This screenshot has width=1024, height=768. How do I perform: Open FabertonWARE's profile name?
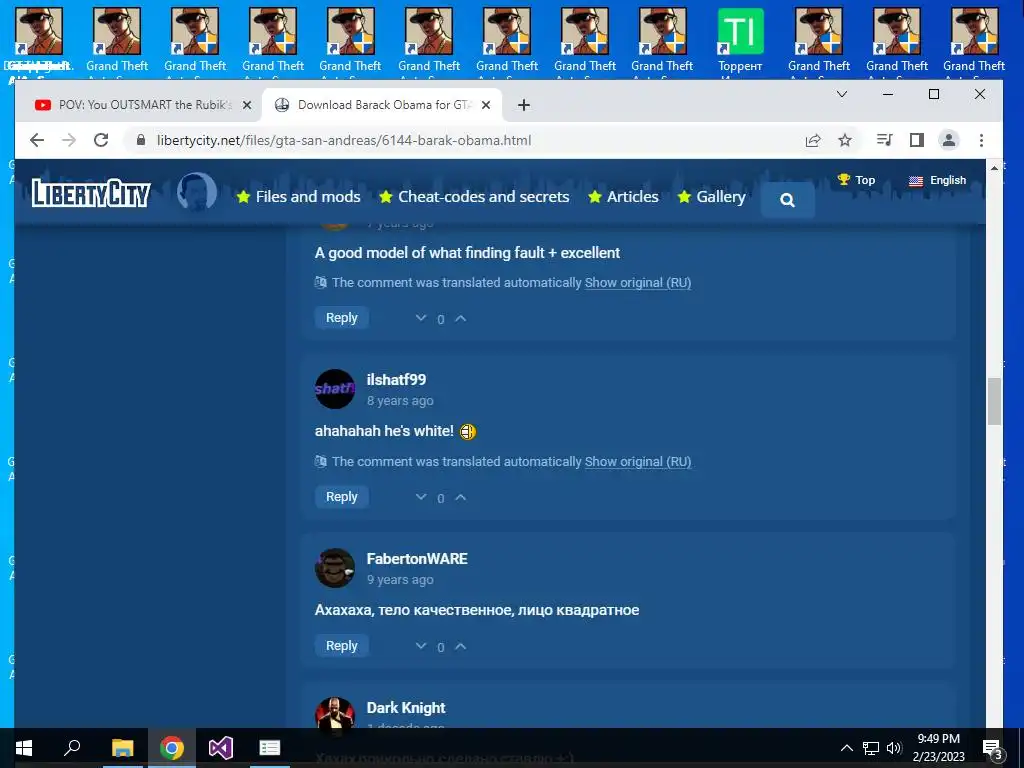tap(417, 559)
